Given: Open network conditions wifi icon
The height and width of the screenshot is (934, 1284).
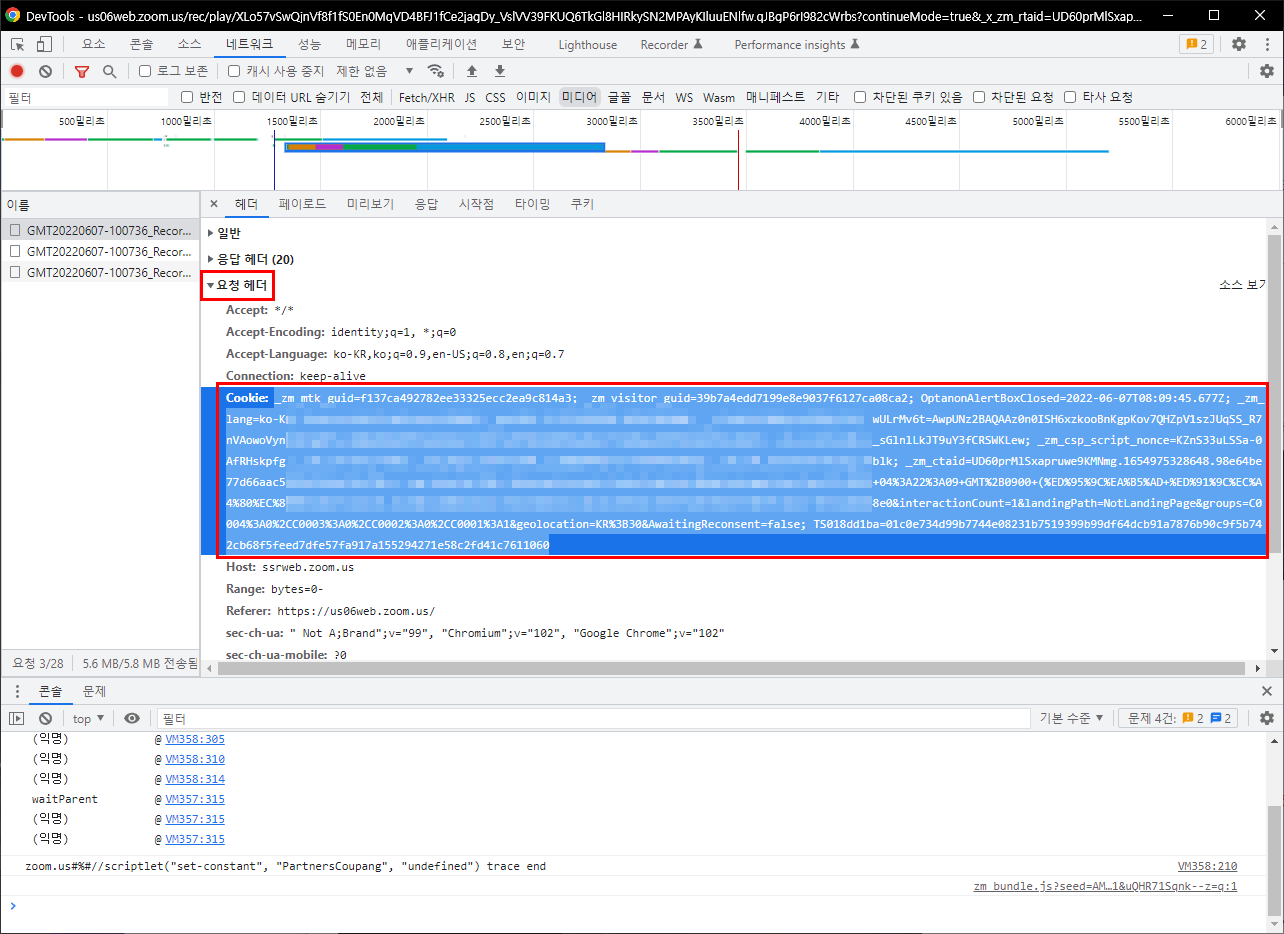Looking at the screenshot, I should [436, 71].
